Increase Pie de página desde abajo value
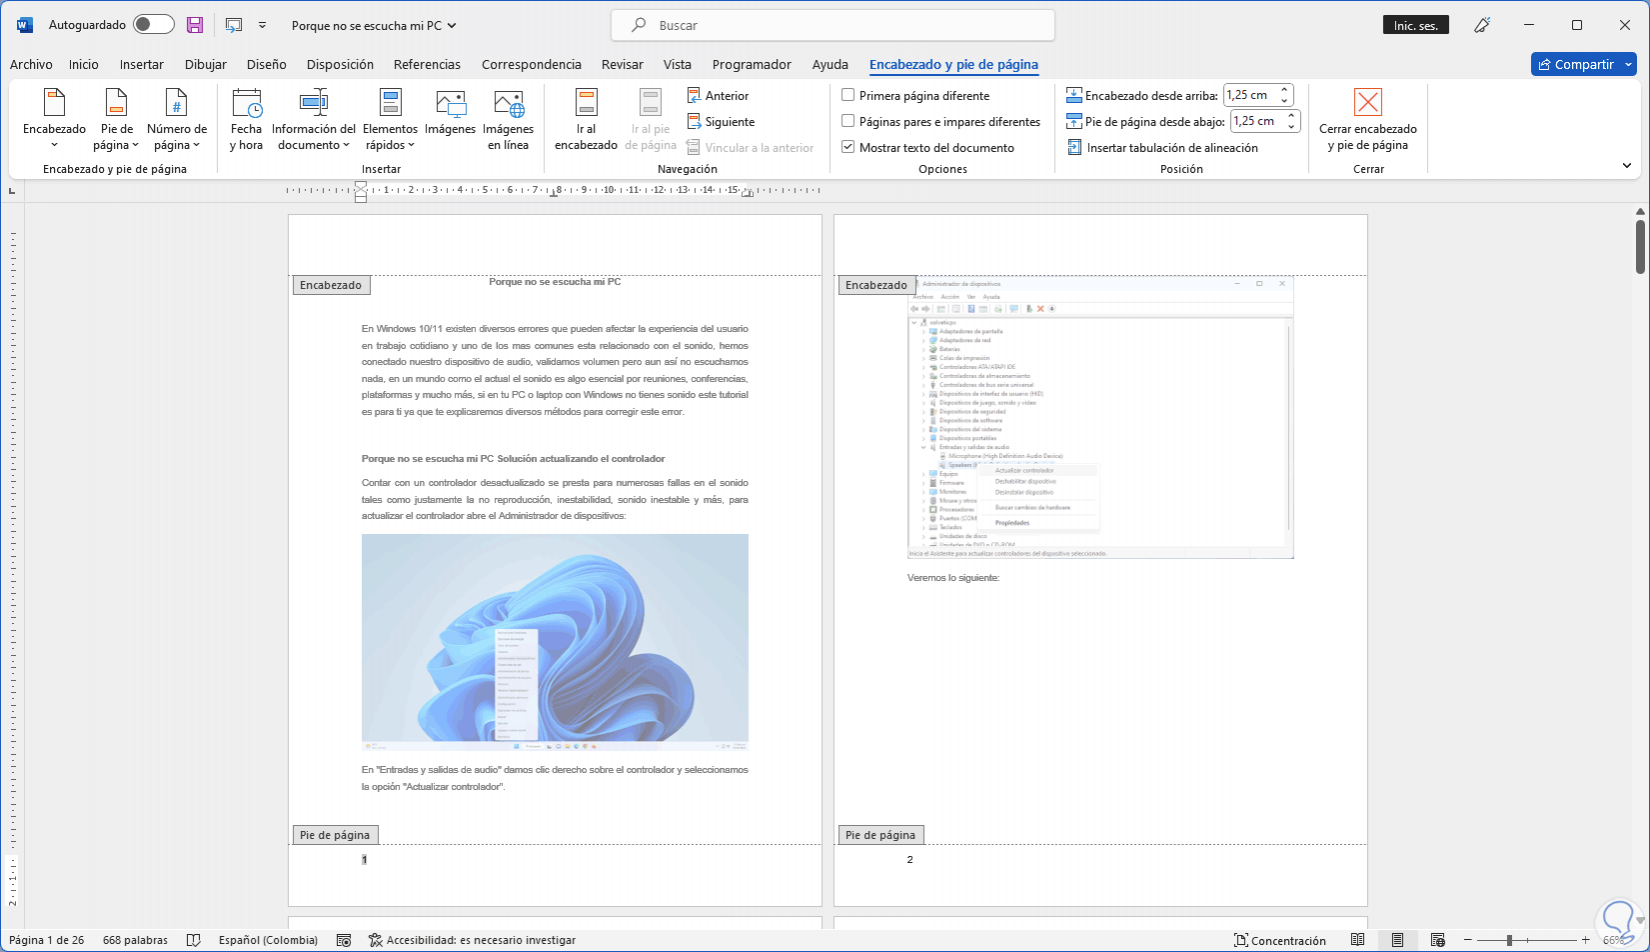 click(1291, 116)
